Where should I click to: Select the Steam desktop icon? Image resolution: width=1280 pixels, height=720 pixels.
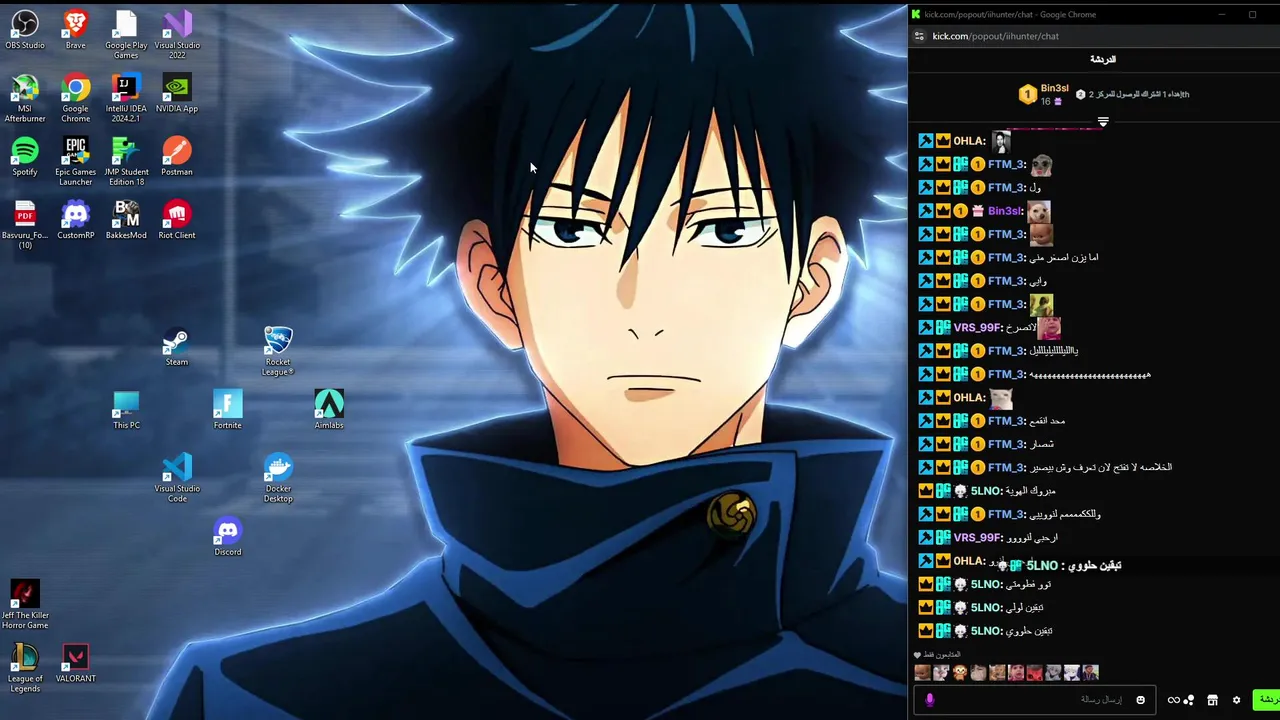pos(177,347)
